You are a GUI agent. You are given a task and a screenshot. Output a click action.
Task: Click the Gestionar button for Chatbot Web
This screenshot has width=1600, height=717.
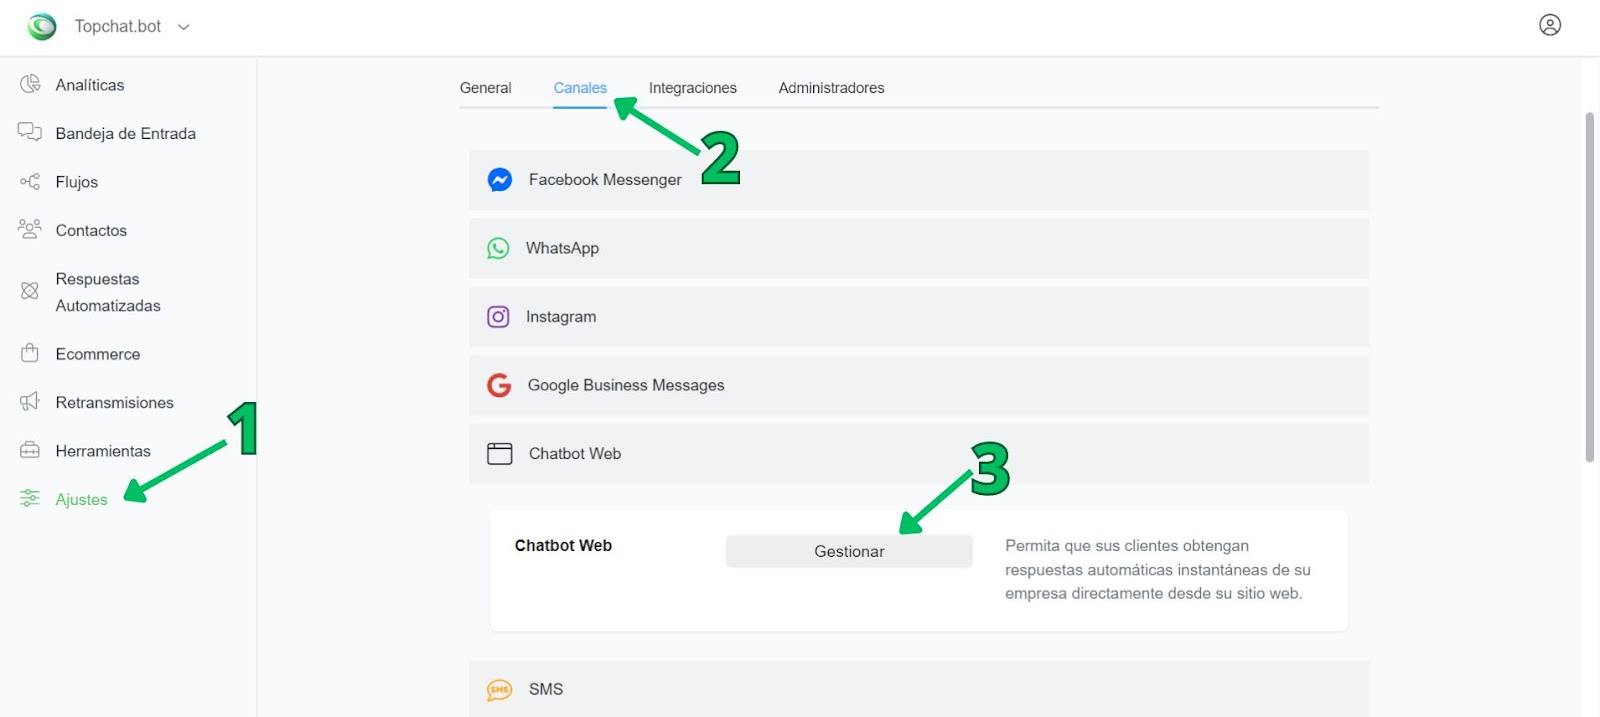849,551
